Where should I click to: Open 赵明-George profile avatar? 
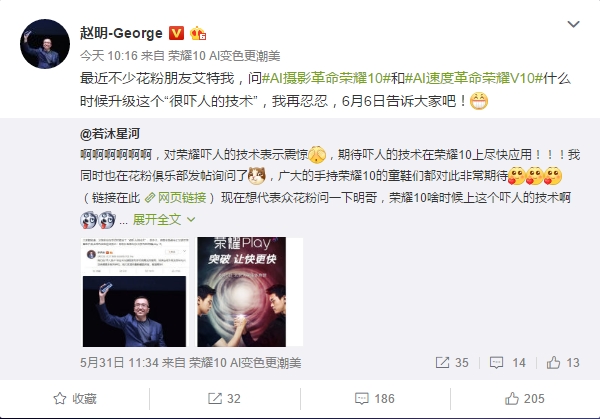pos(45,44)
